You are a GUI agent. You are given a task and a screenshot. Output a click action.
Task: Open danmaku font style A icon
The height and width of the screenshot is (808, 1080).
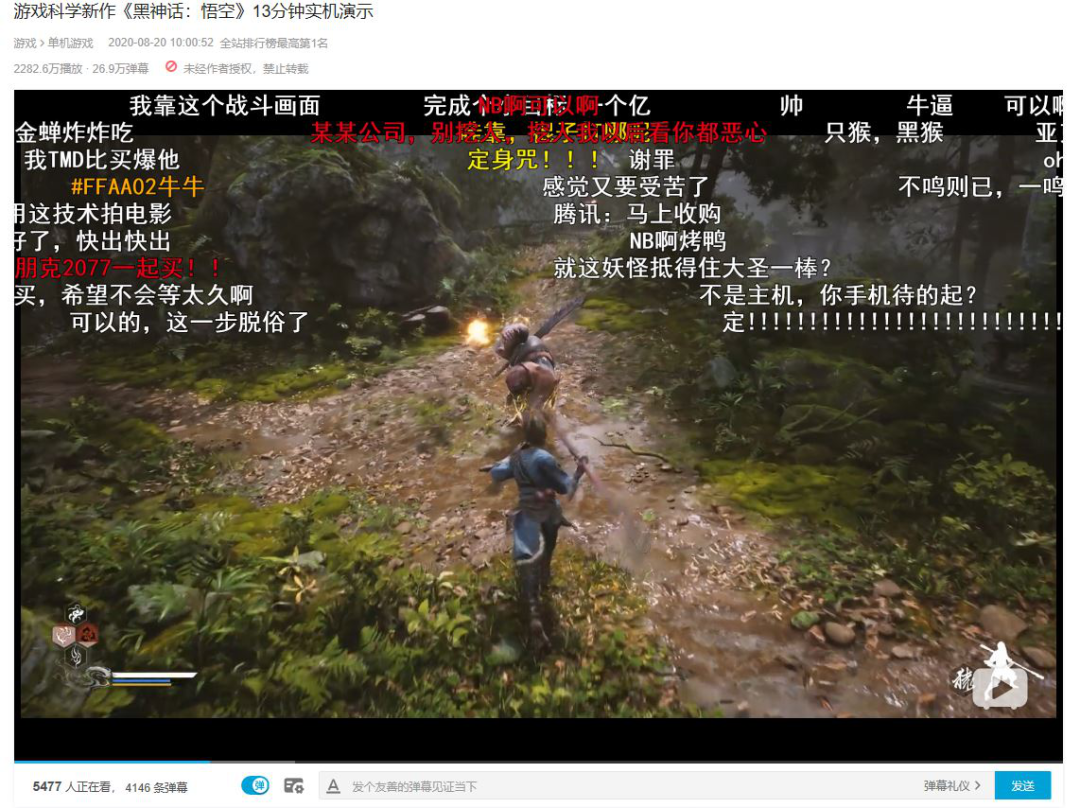click(333, 786)
